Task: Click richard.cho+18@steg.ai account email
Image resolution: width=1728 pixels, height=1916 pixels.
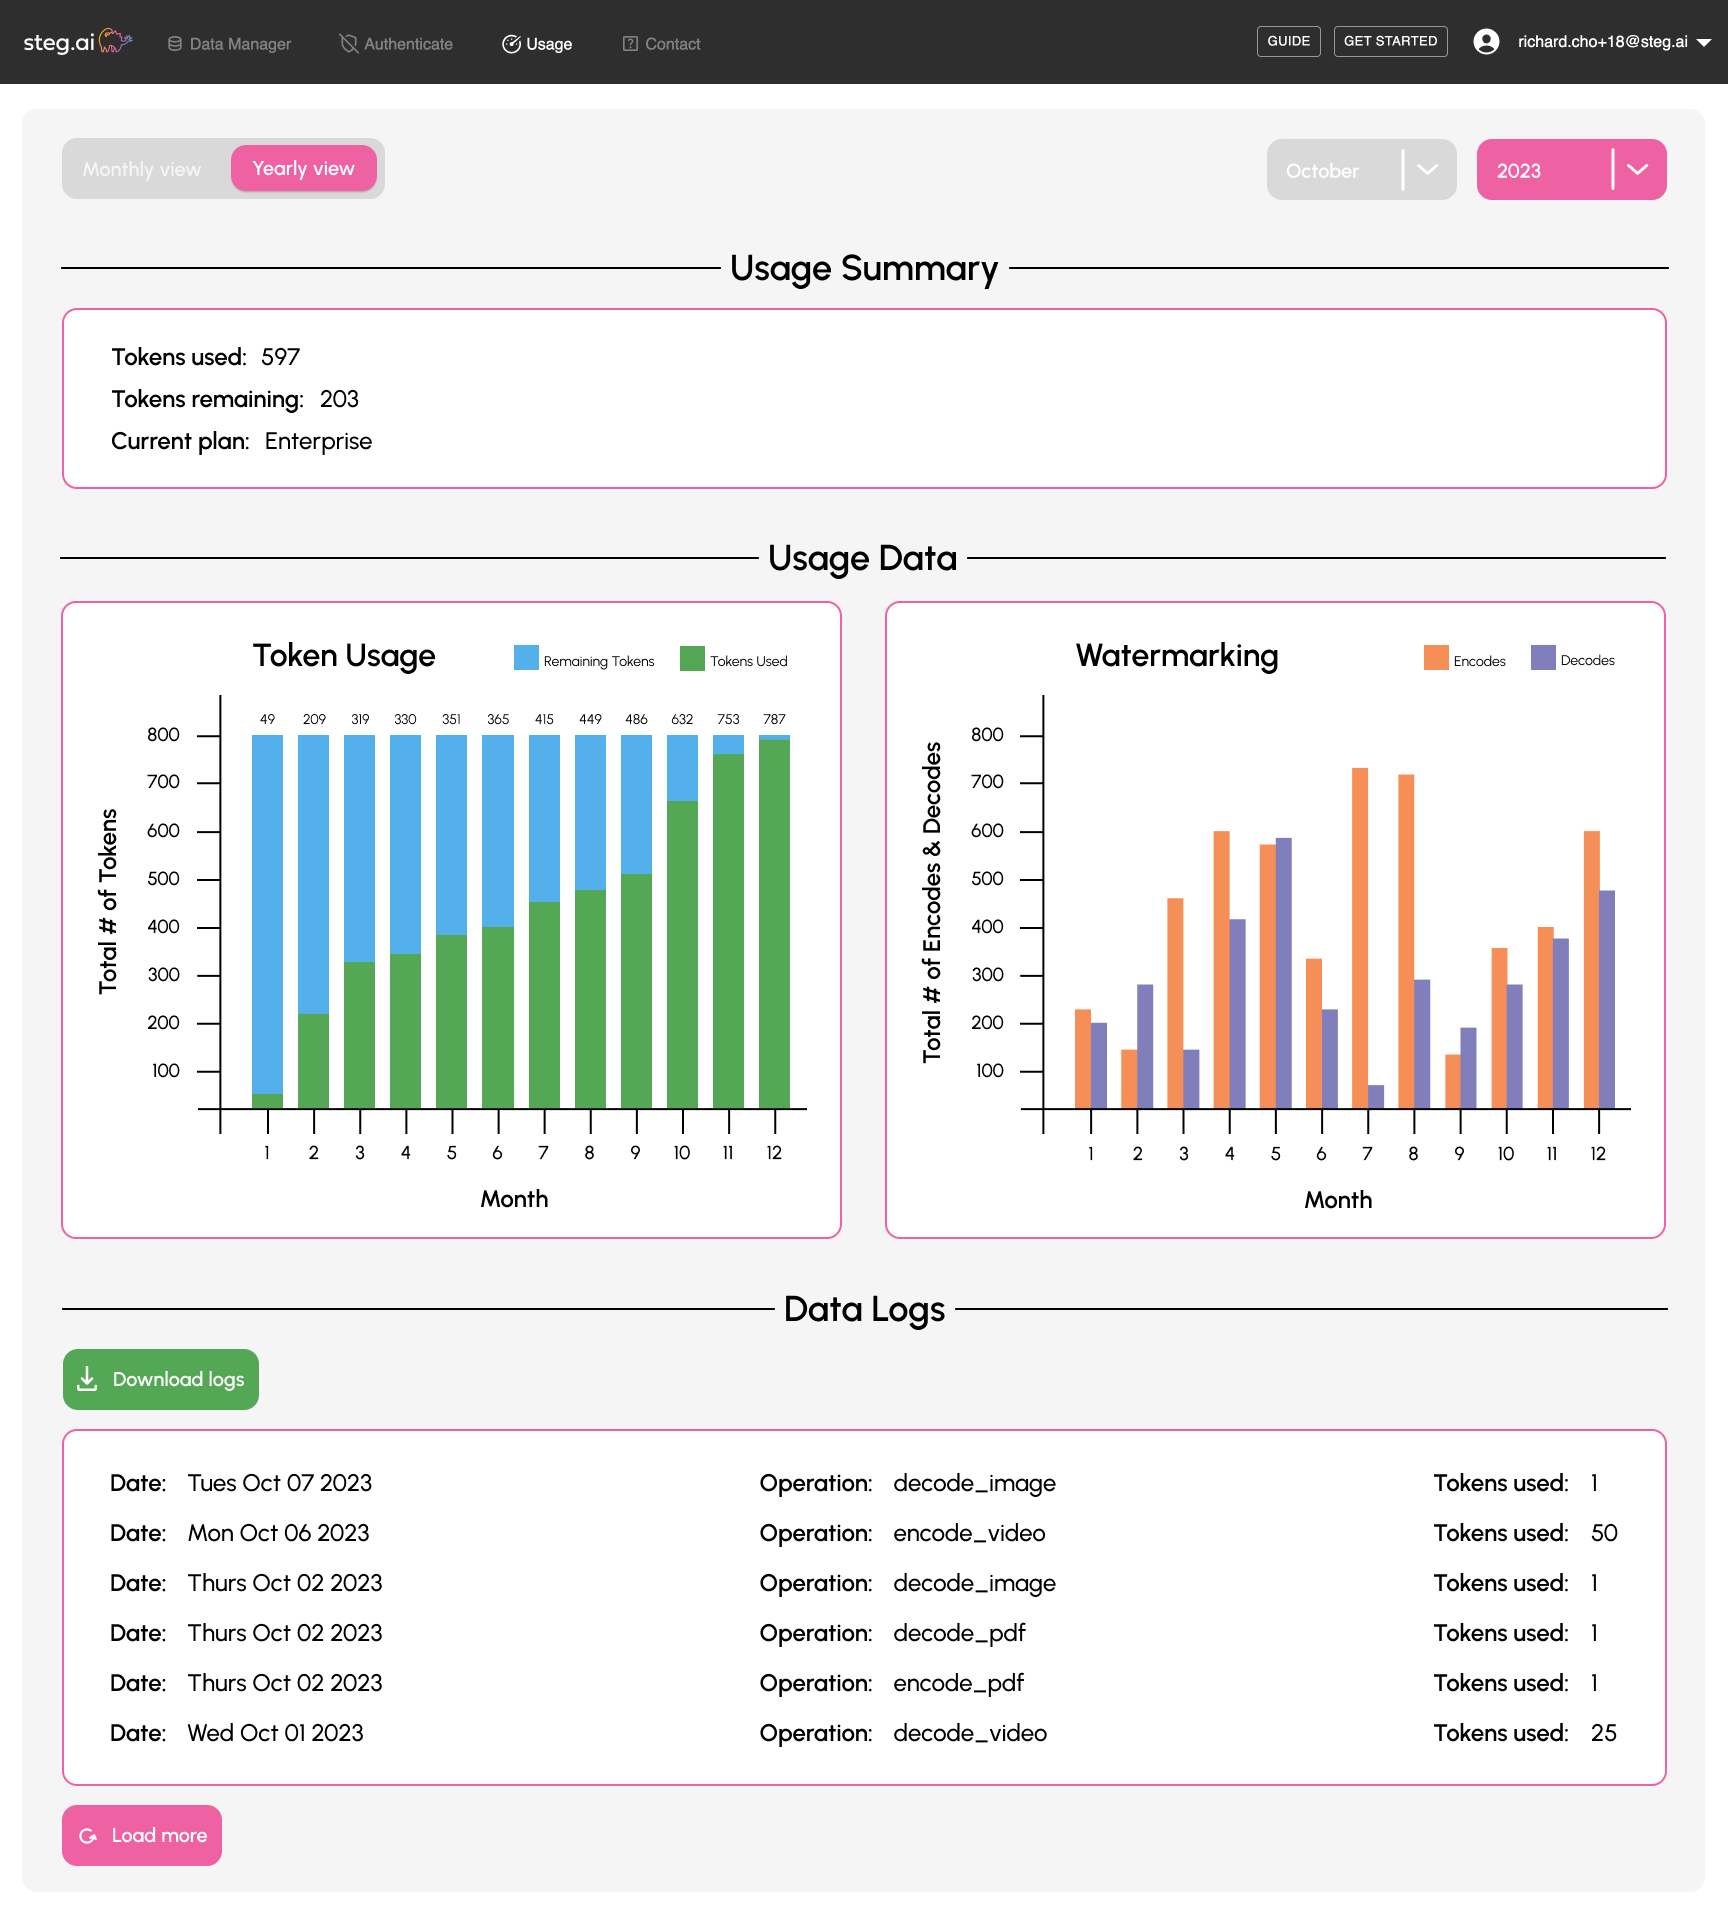Action: [x=1602, y=42]
